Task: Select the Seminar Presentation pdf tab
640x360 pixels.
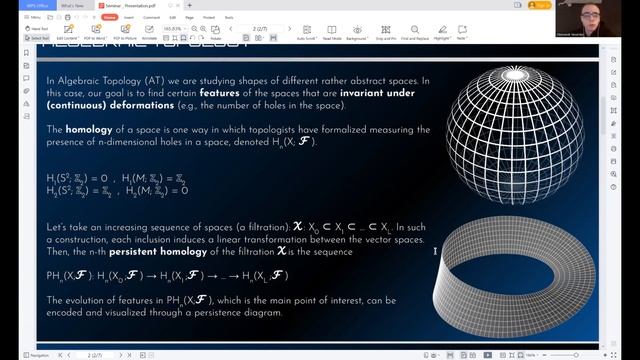Action: (130, 6)
